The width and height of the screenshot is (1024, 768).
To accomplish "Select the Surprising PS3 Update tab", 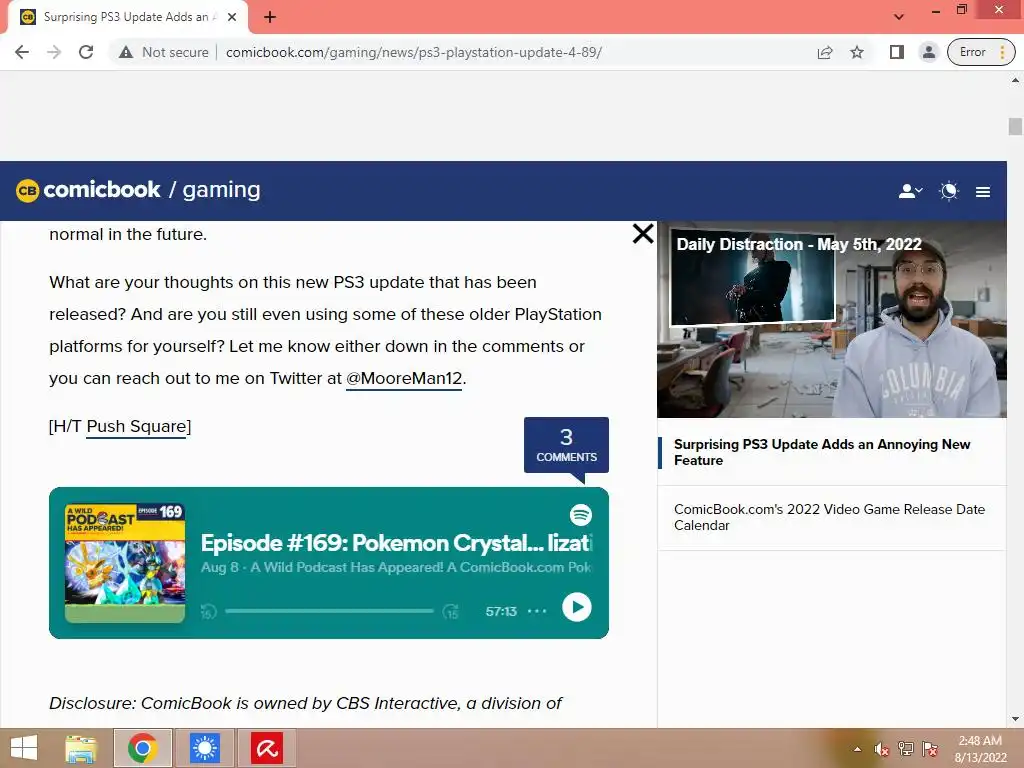I will coord(128,18).
